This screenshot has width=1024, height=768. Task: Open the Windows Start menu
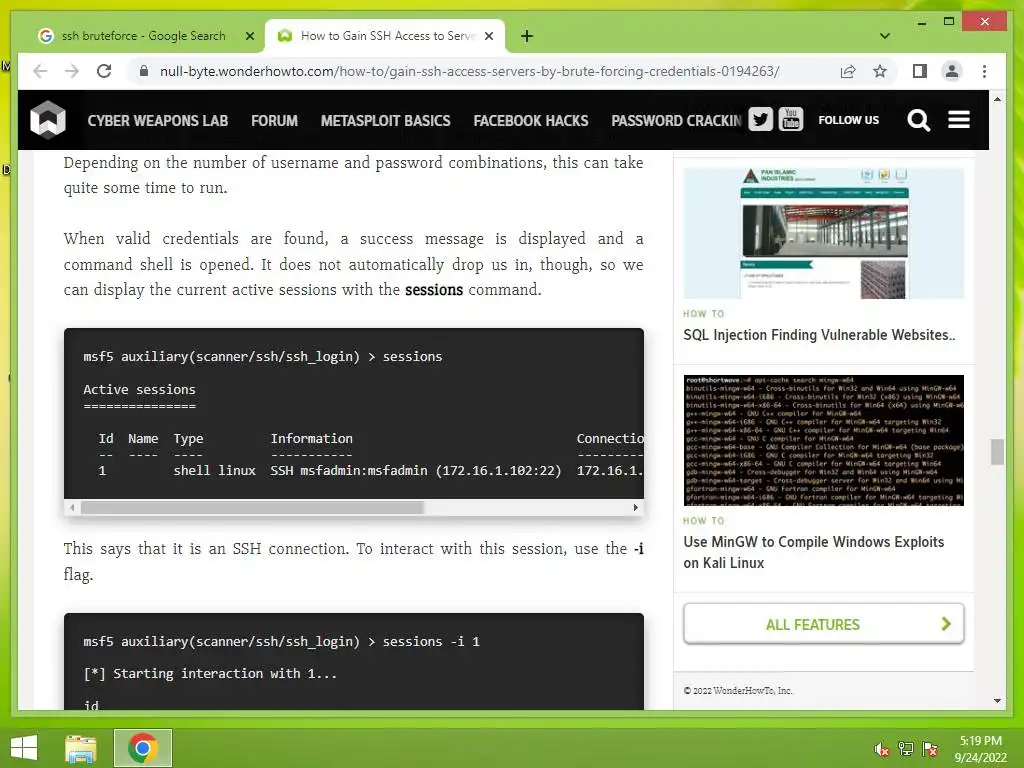pos(24,748)
